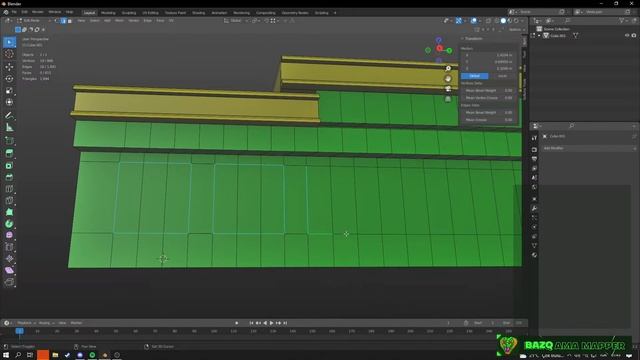Screen dimensions: 640x360
Task: Select the Spin tool
Action: pos(9,224)
